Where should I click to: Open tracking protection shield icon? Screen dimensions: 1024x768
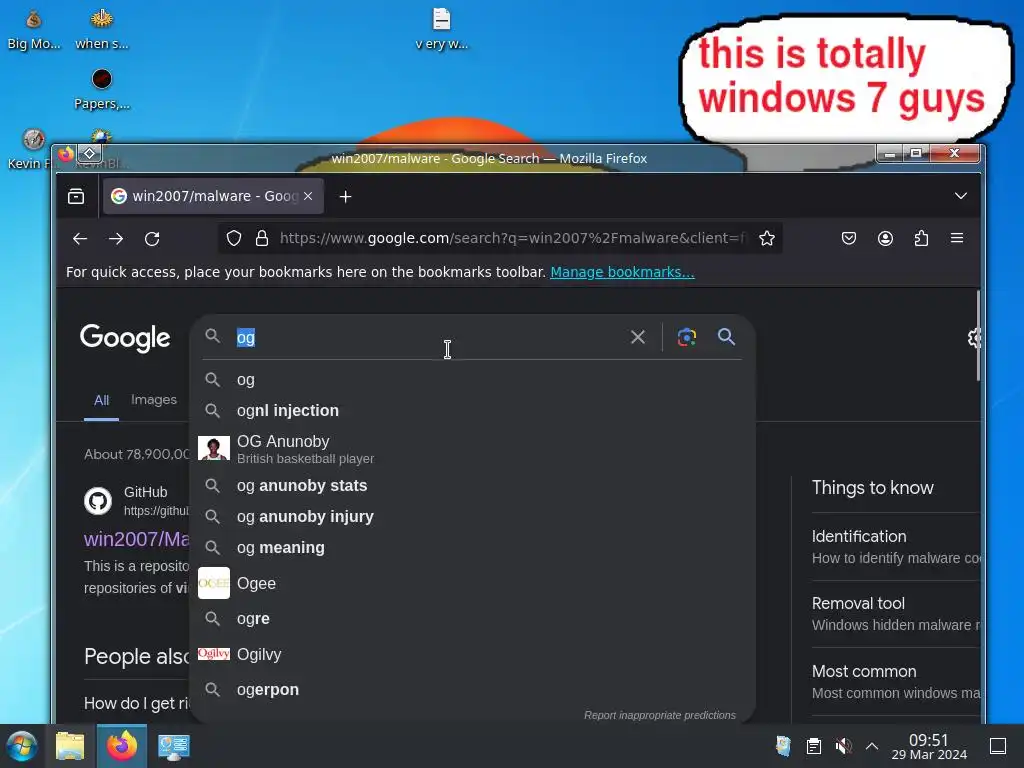point(234,238)
